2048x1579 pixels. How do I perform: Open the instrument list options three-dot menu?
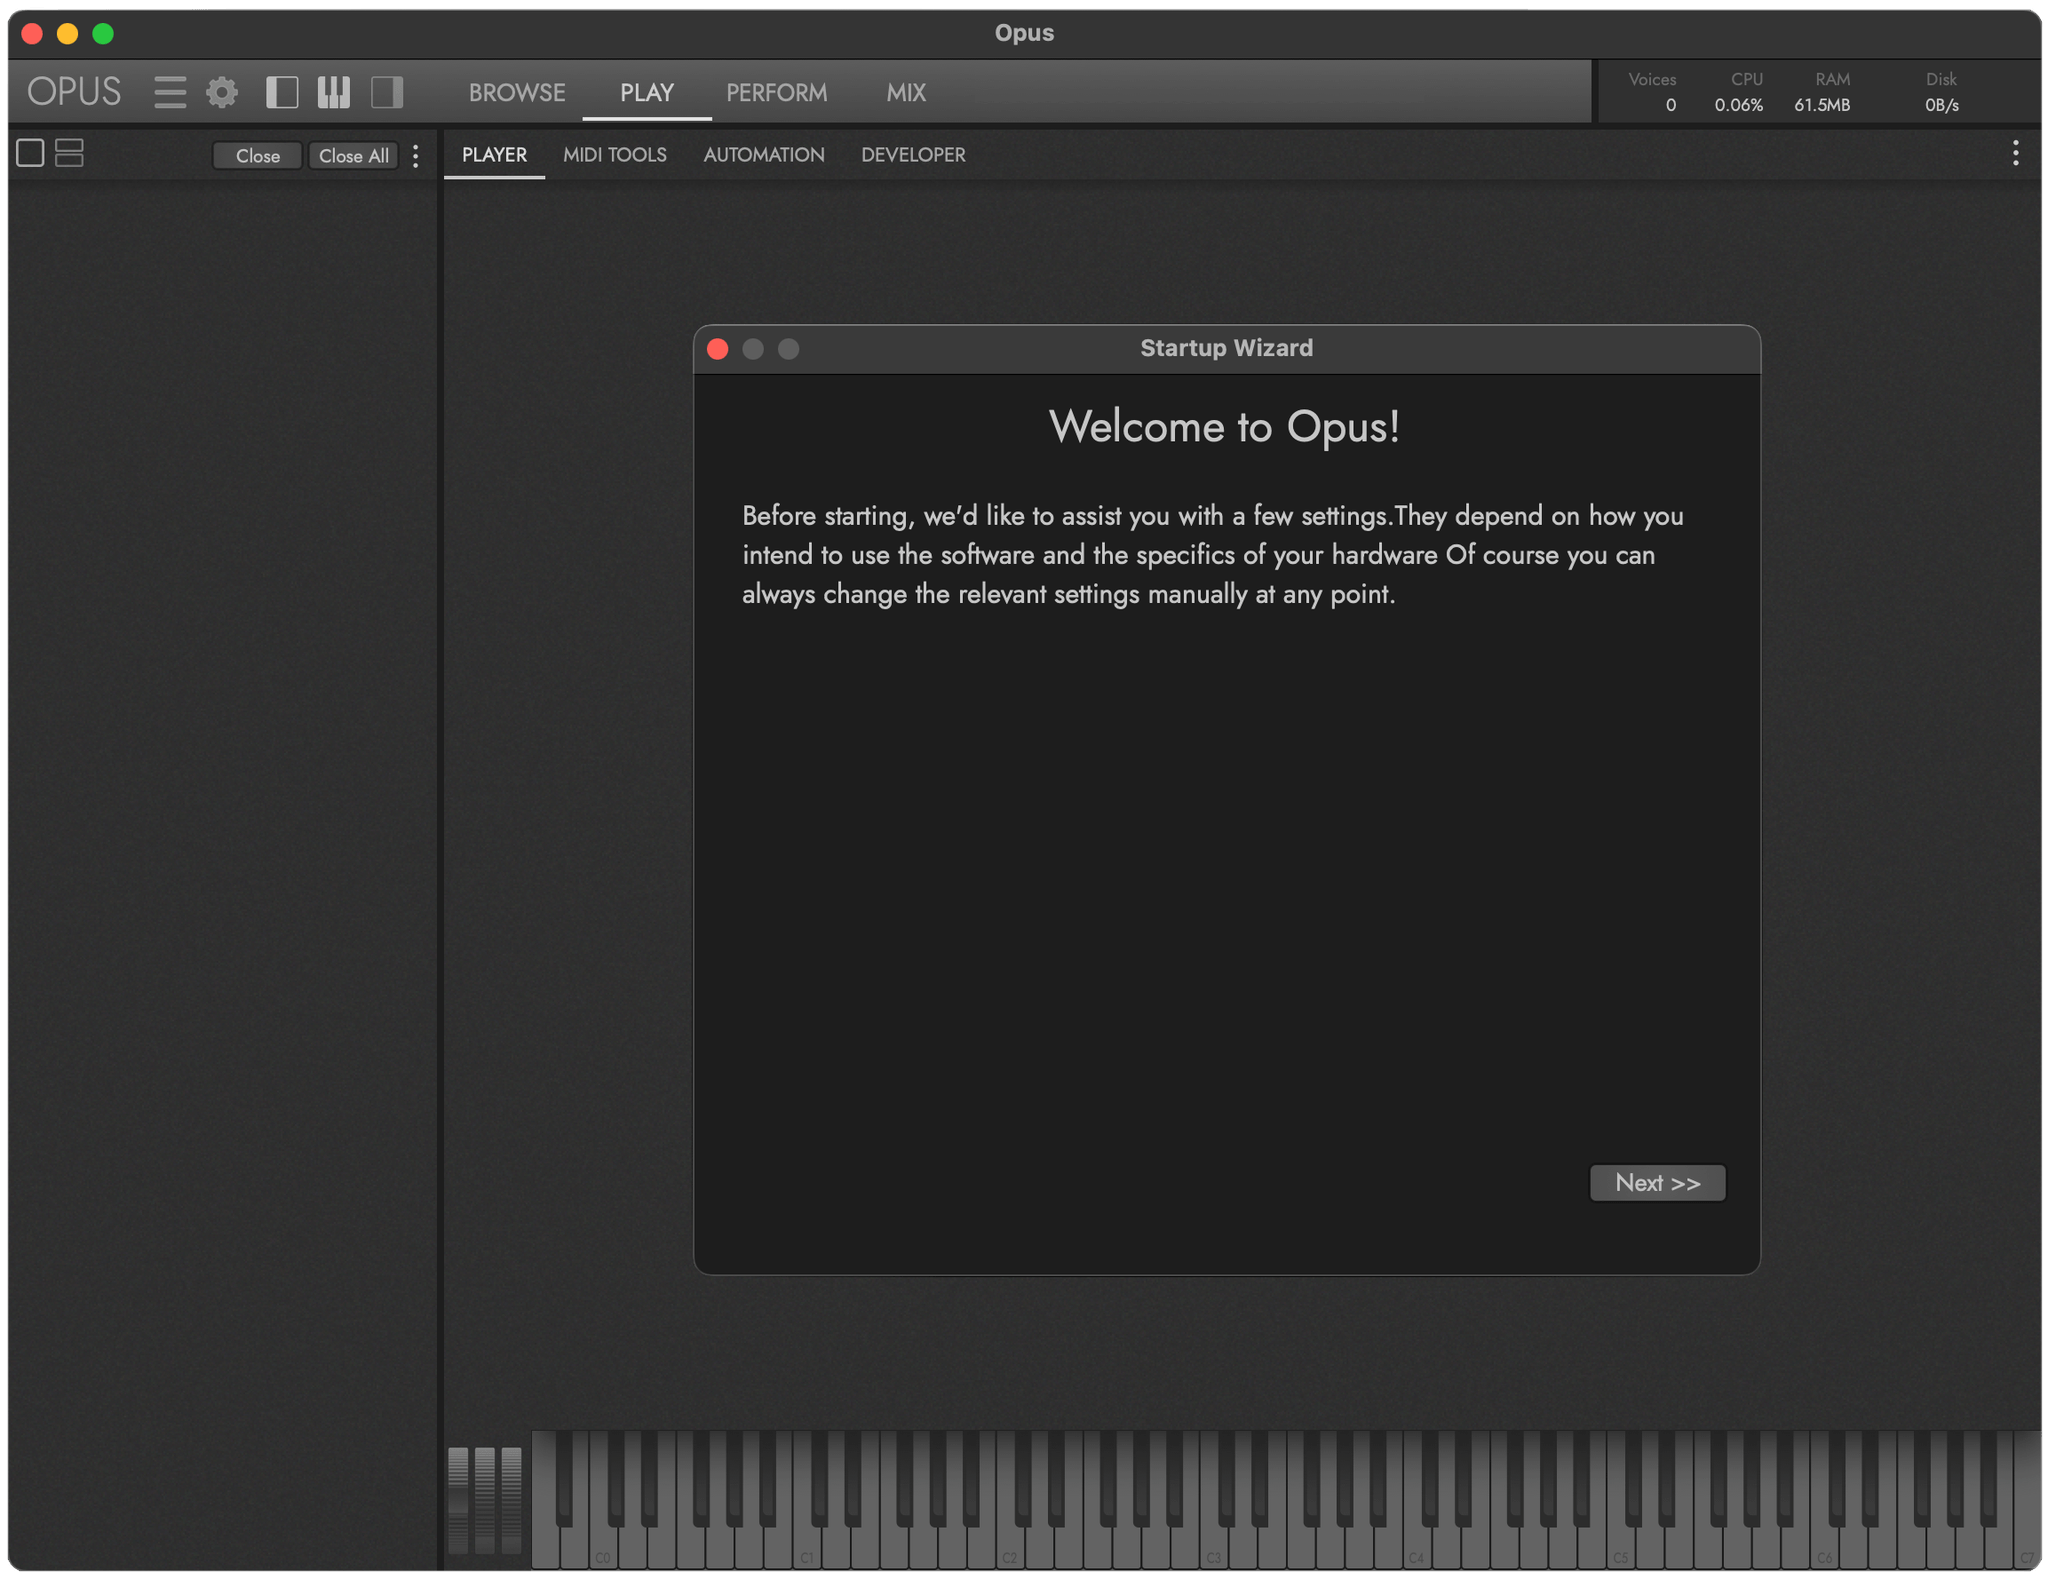point(416,155)
